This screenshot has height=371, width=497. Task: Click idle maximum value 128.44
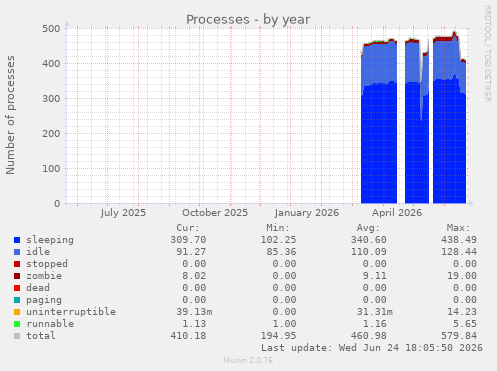pos(459,252)
